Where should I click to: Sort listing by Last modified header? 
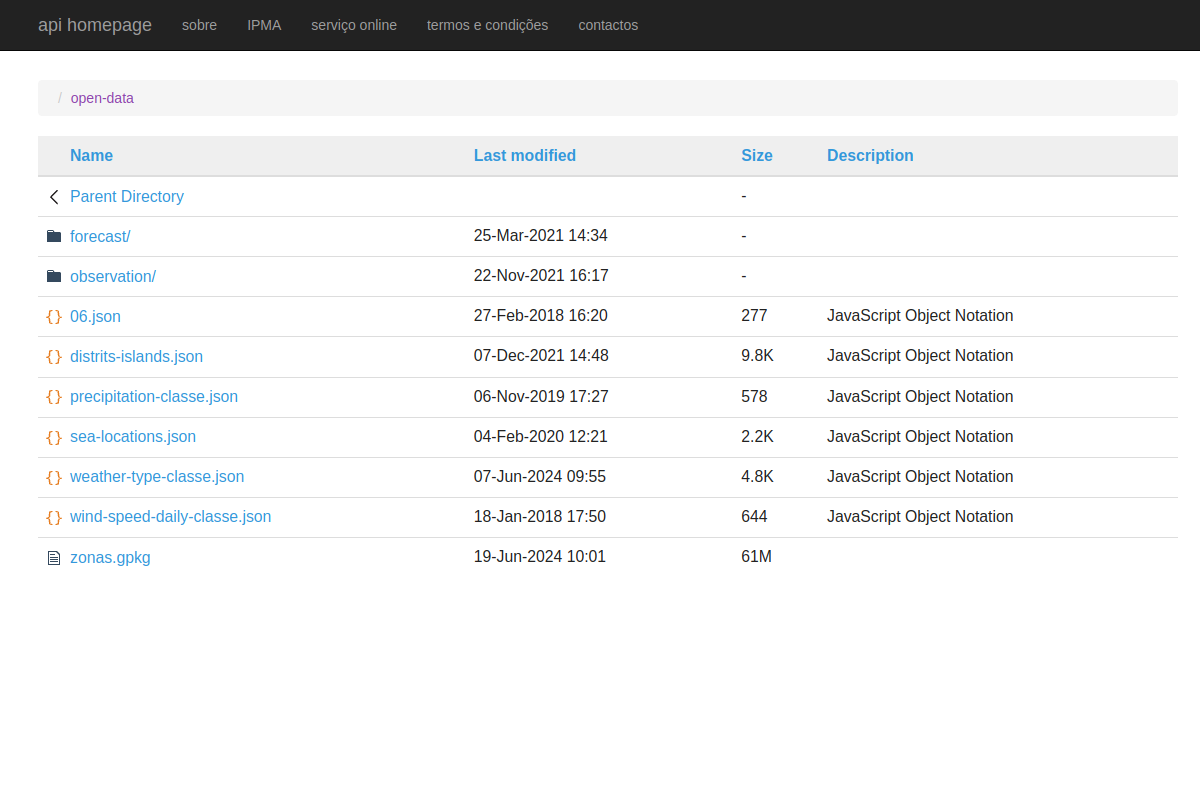point(525,155)
